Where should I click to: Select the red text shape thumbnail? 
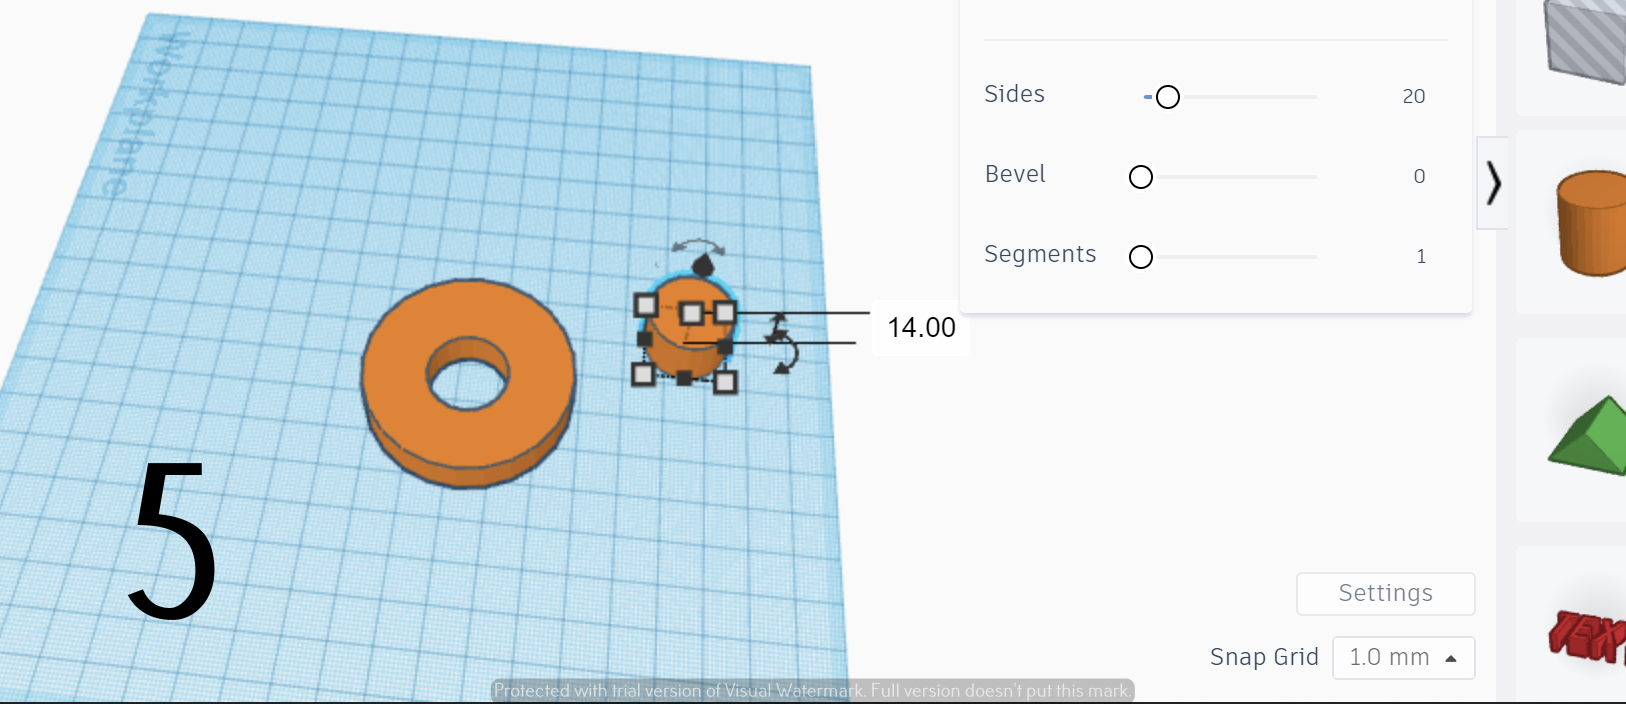coord(1588,636)
